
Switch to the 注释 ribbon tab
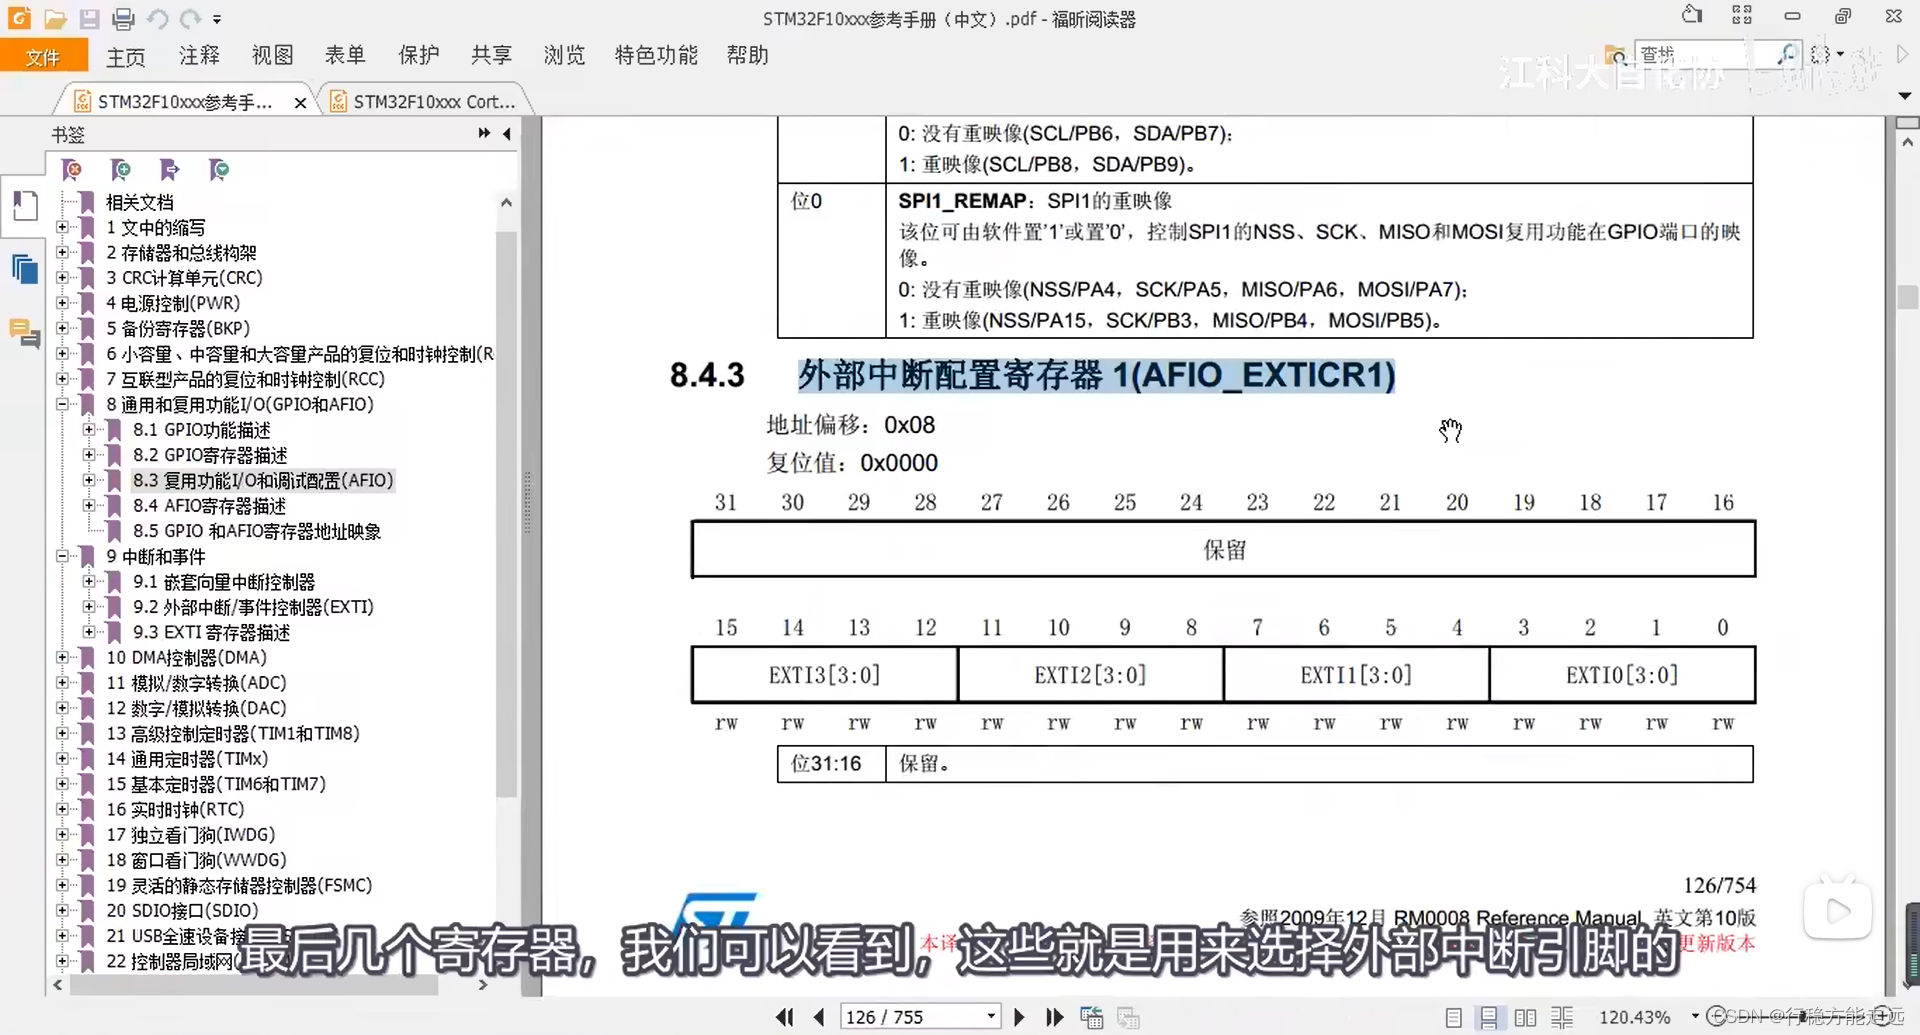click(x=199, y=56)
